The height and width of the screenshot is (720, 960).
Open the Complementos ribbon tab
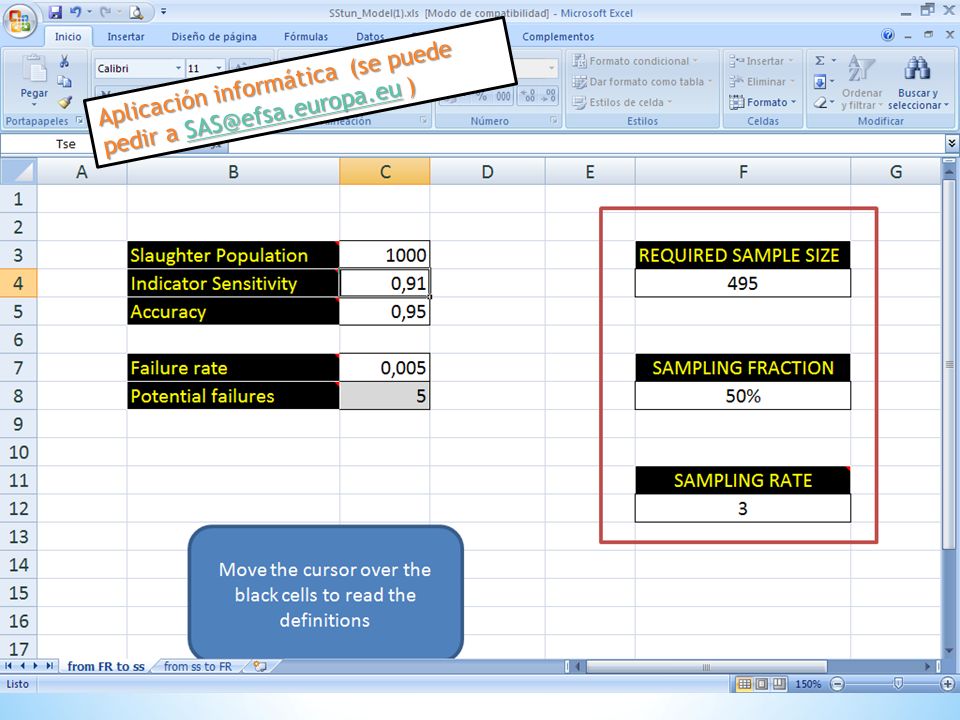(558, 37)
